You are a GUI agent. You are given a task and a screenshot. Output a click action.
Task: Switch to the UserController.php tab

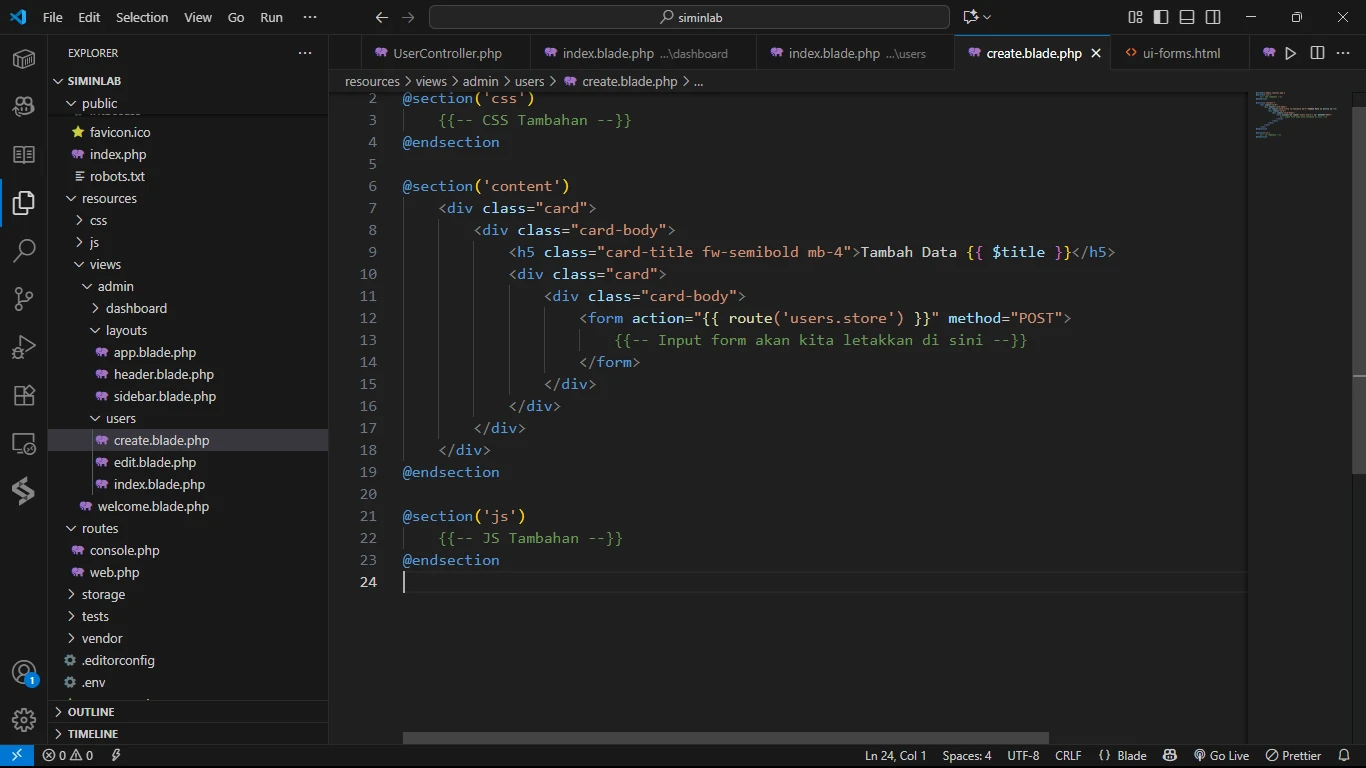point(447,53)
